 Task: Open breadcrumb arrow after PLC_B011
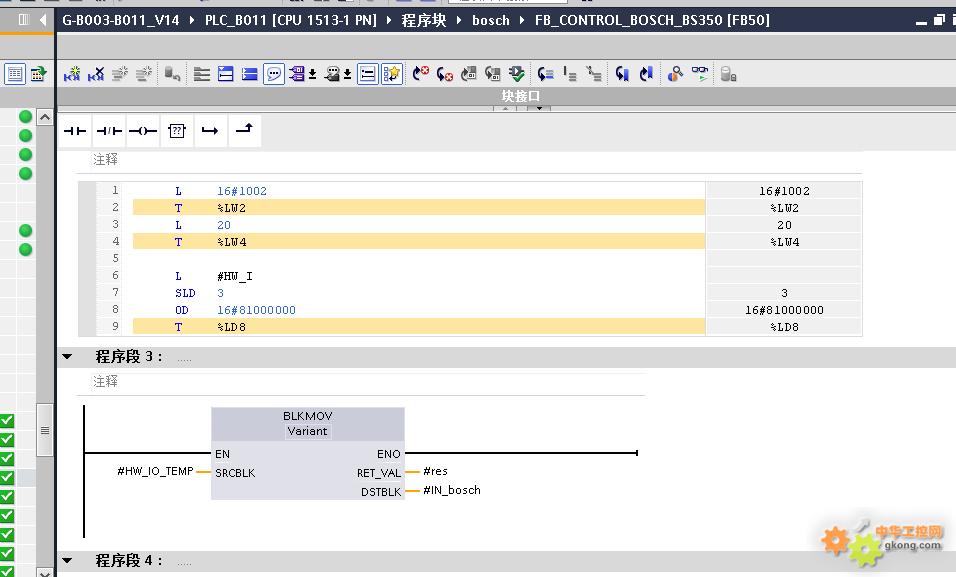(389, 20)
